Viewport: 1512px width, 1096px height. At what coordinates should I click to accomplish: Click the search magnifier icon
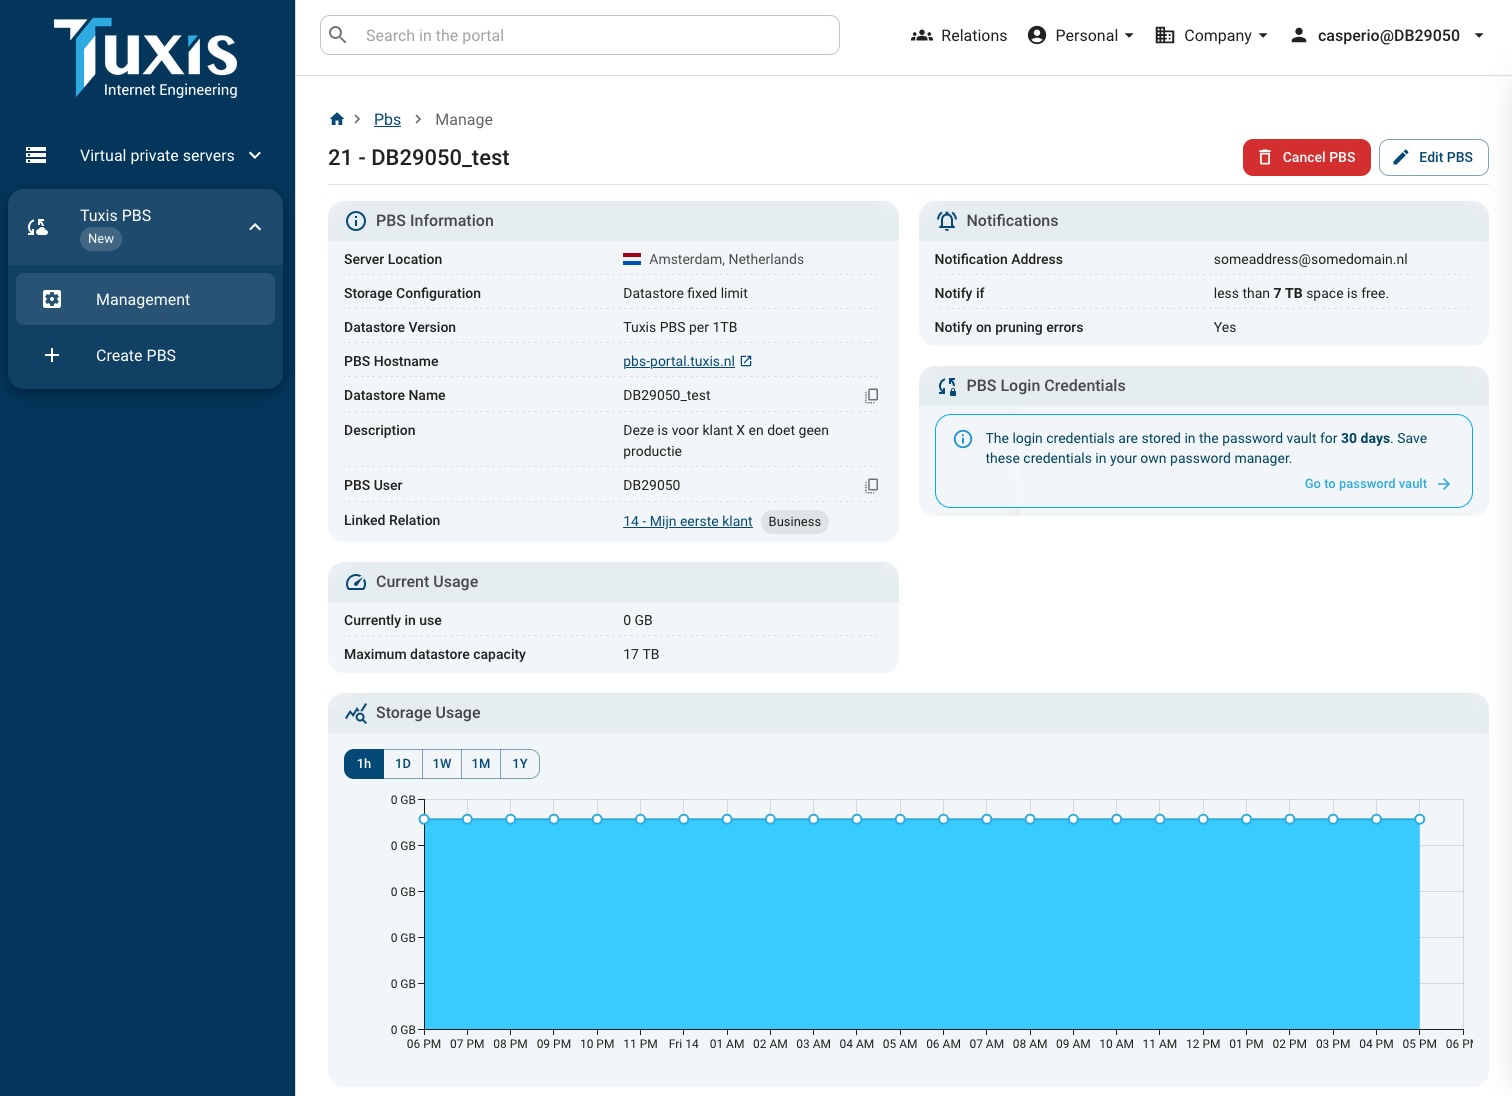[338, 35]
